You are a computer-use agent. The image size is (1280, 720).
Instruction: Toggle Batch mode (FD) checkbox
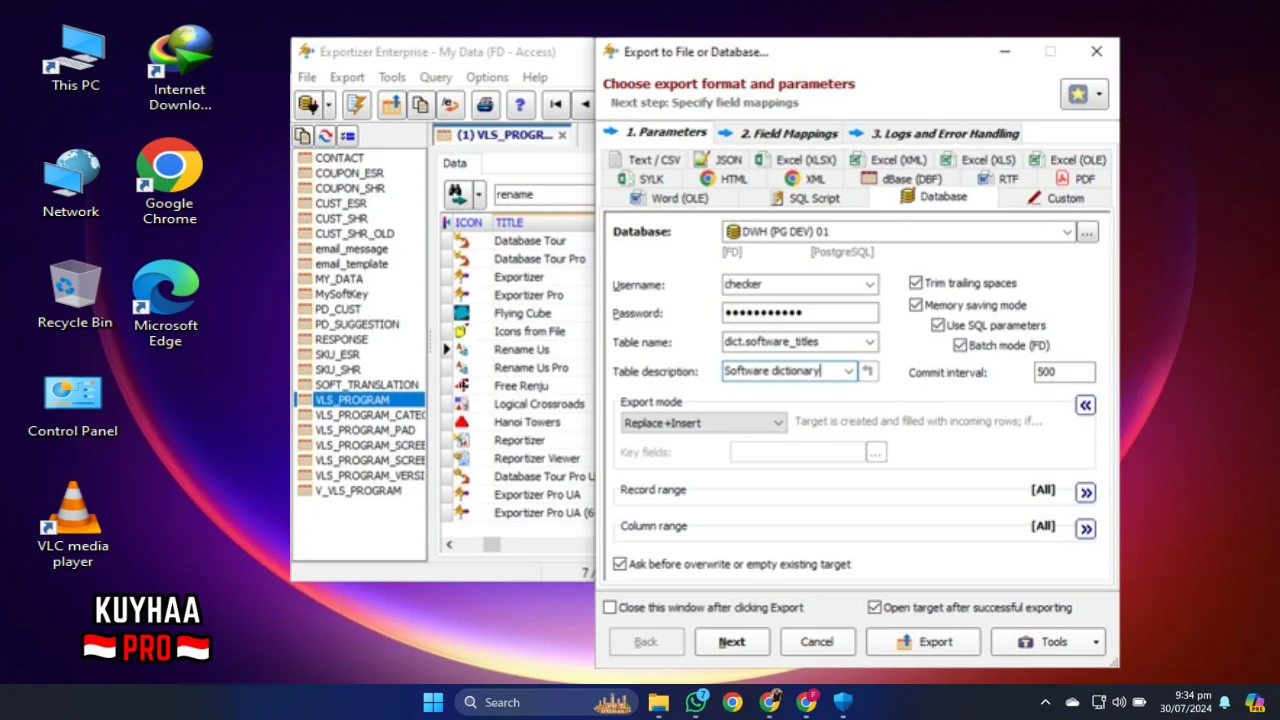(x=960, y=345)
